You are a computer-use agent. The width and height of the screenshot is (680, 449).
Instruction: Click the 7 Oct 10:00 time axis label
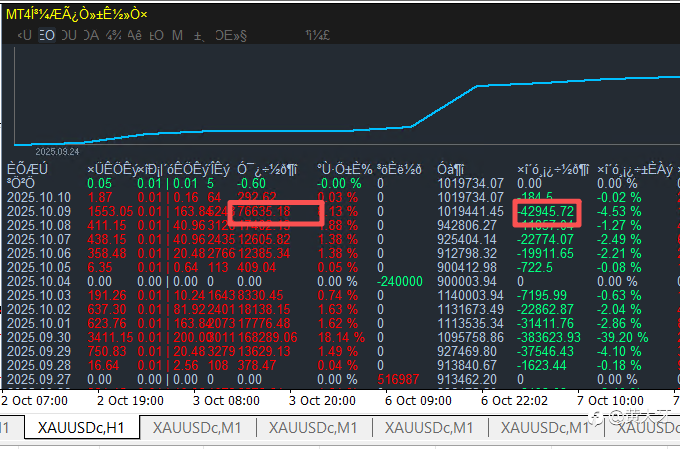pyautogui.click(x=610, y=400)
